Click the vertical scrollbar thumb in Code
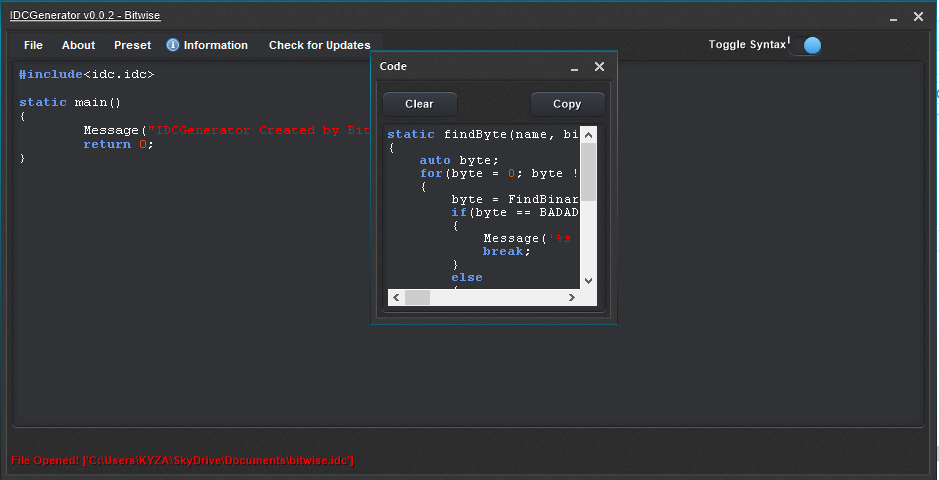 click(588, 172)
